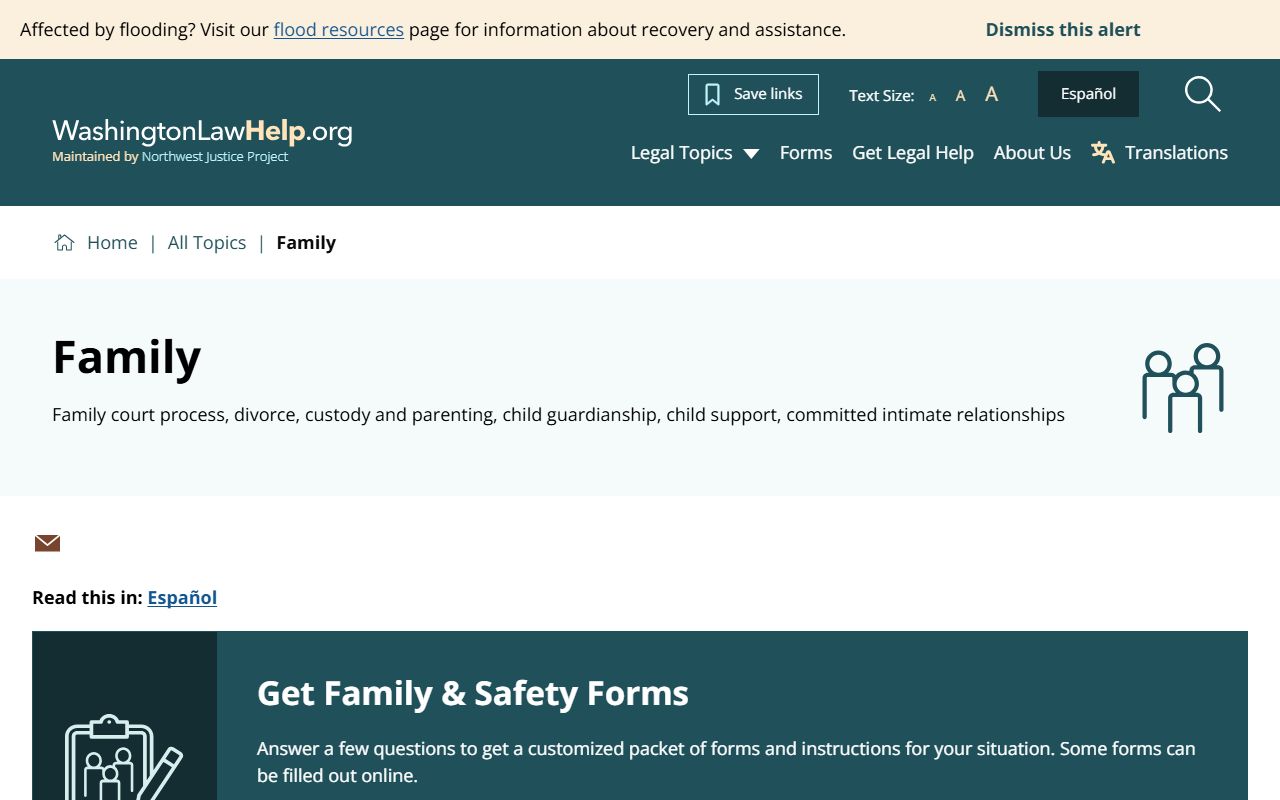Viewport: 1280px width, 800px height.
Task: Click the clipboard forms icon
Action: coord(124,757)
